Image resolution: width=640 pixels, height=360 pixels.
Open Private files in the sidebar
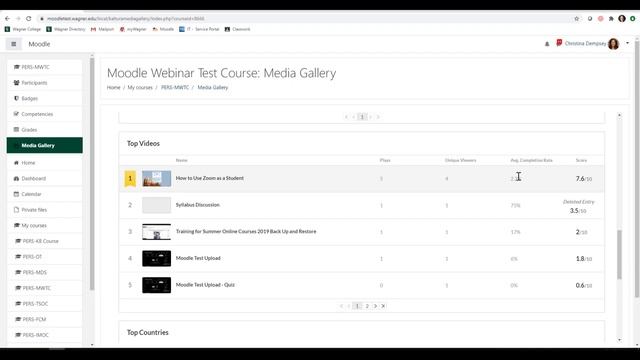click(44, 210)
